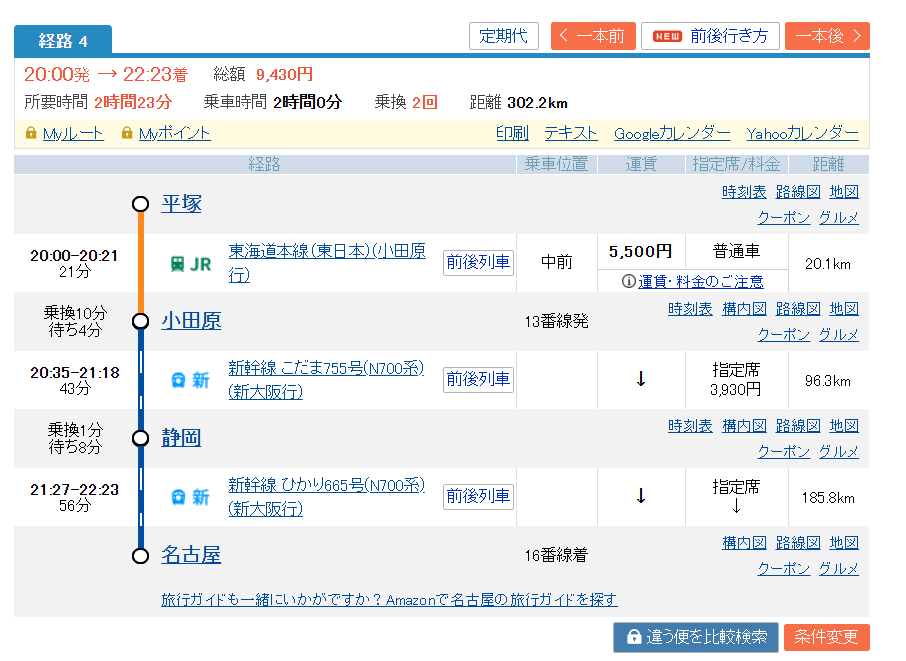The image size is (906, 661).
Task: Open 前後列車 for the 東海道本線 leg
Action: 478,263
